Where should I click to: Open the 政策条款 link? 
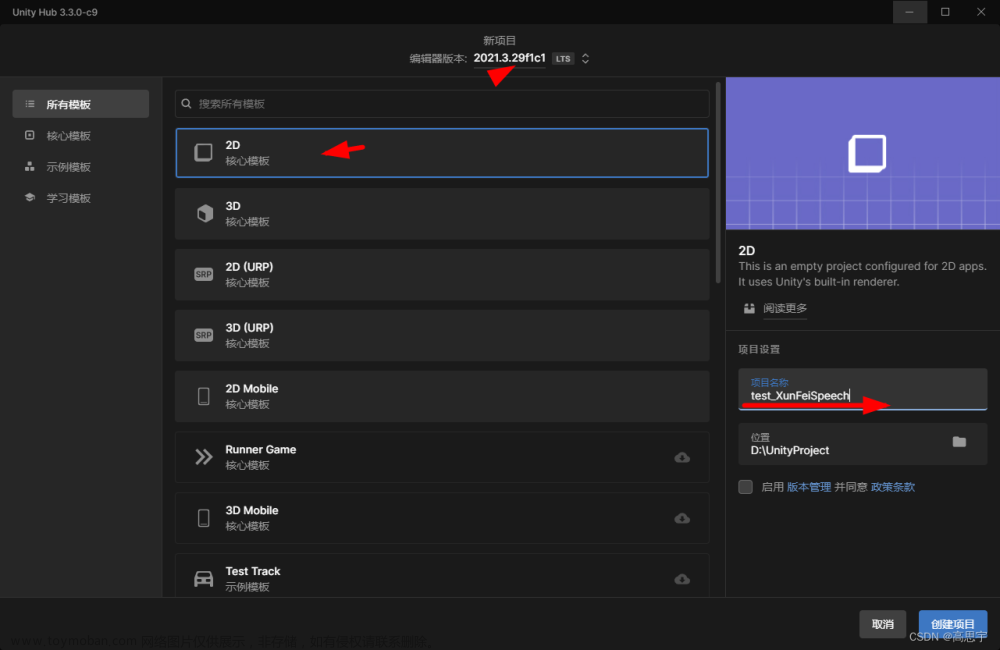click(x=893, y=487)
